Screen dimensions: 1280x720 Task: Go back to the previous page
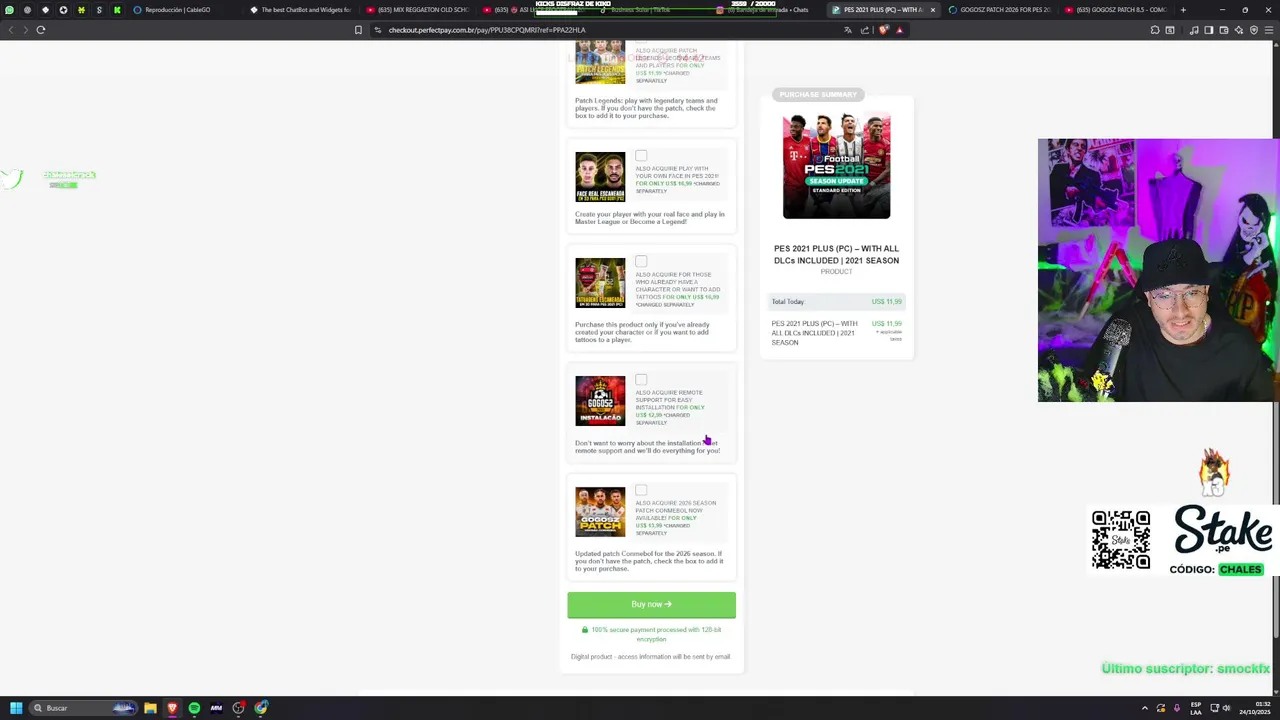(x=11, y=30)
